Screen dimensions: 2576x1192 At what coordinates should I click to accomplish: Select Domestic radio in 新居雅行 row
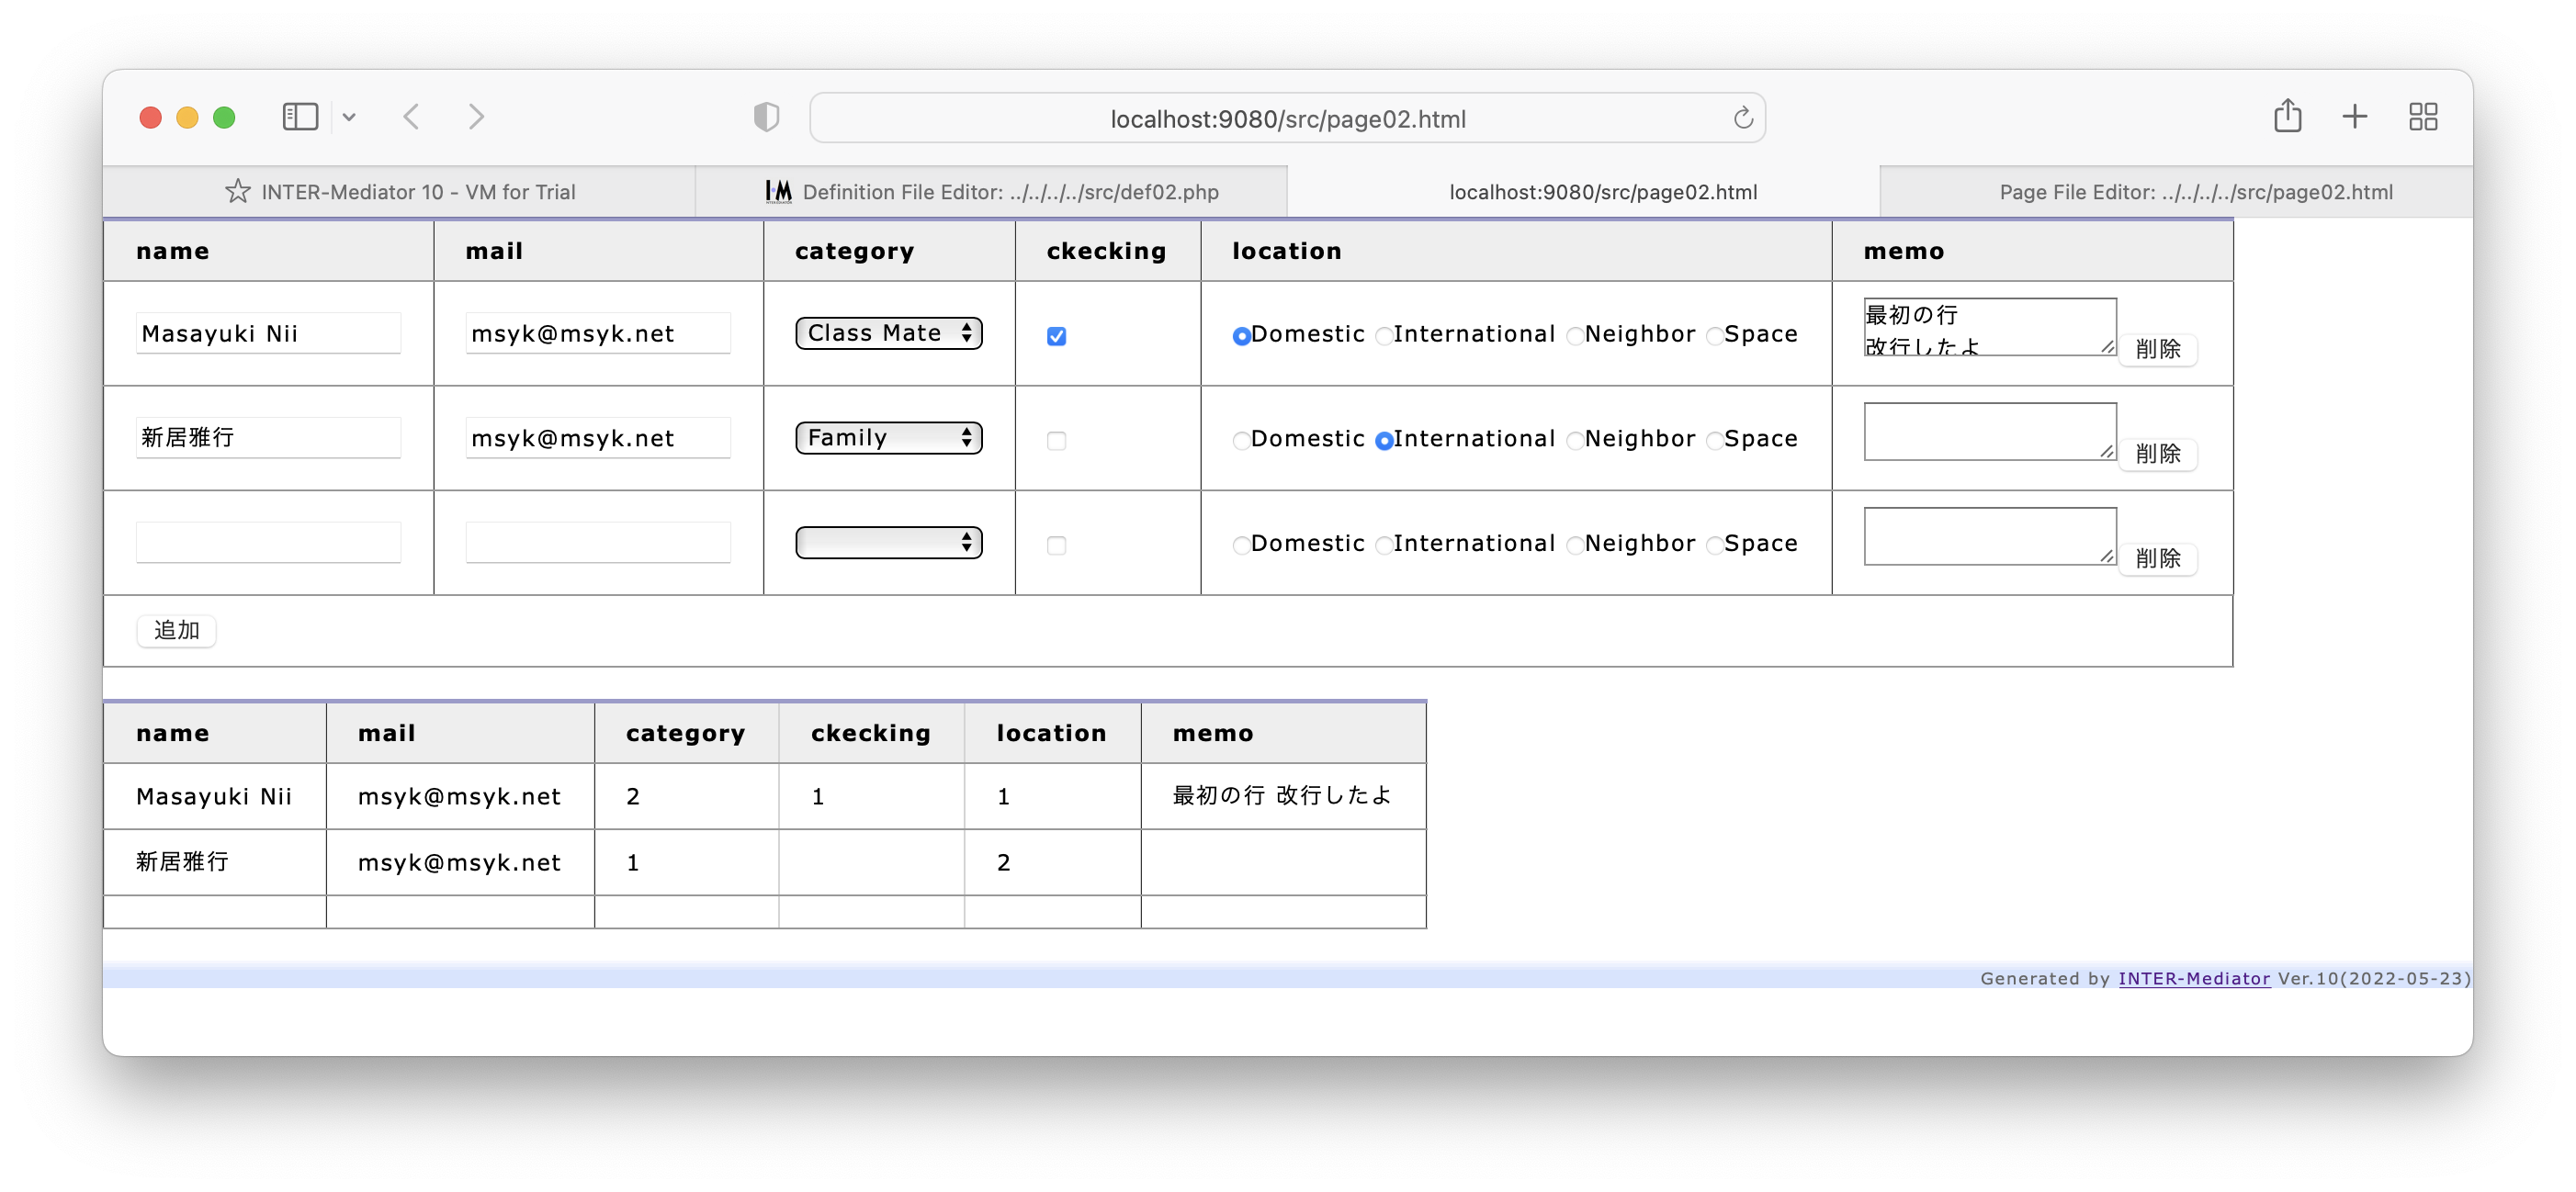(1241, 441)
